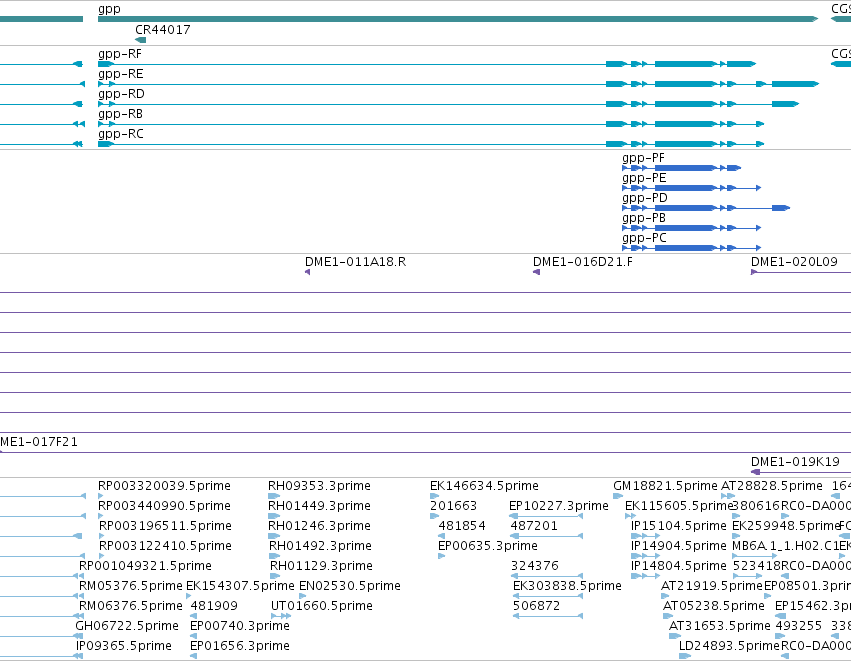Open EST IP14804.5prime
Image resolution: width=851 pixels, height=661 pixels.
(678, 566)
